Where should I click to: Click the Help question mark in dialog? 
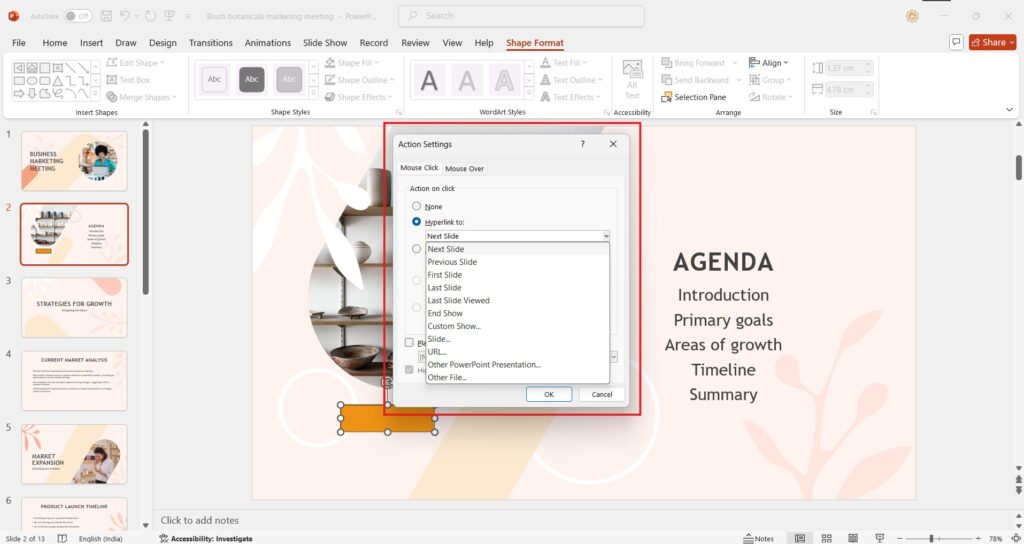tap(583, 144)
